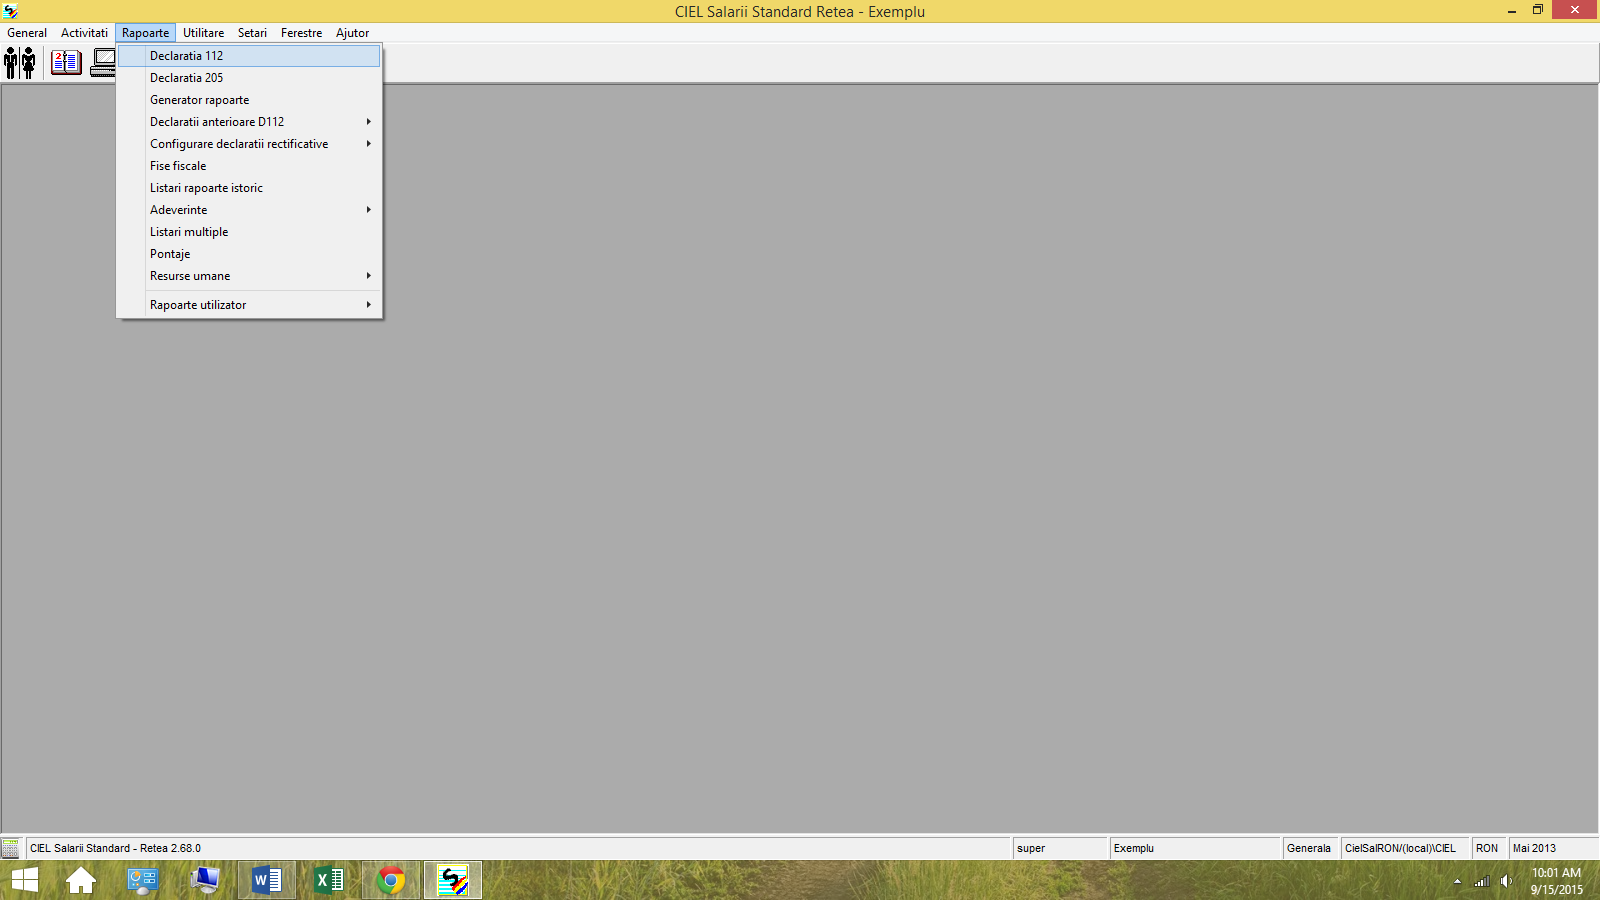The height and width of the screenshot is (900, 1600).
Task: Click 'super' user in status bar
Action: point(1031,848)
